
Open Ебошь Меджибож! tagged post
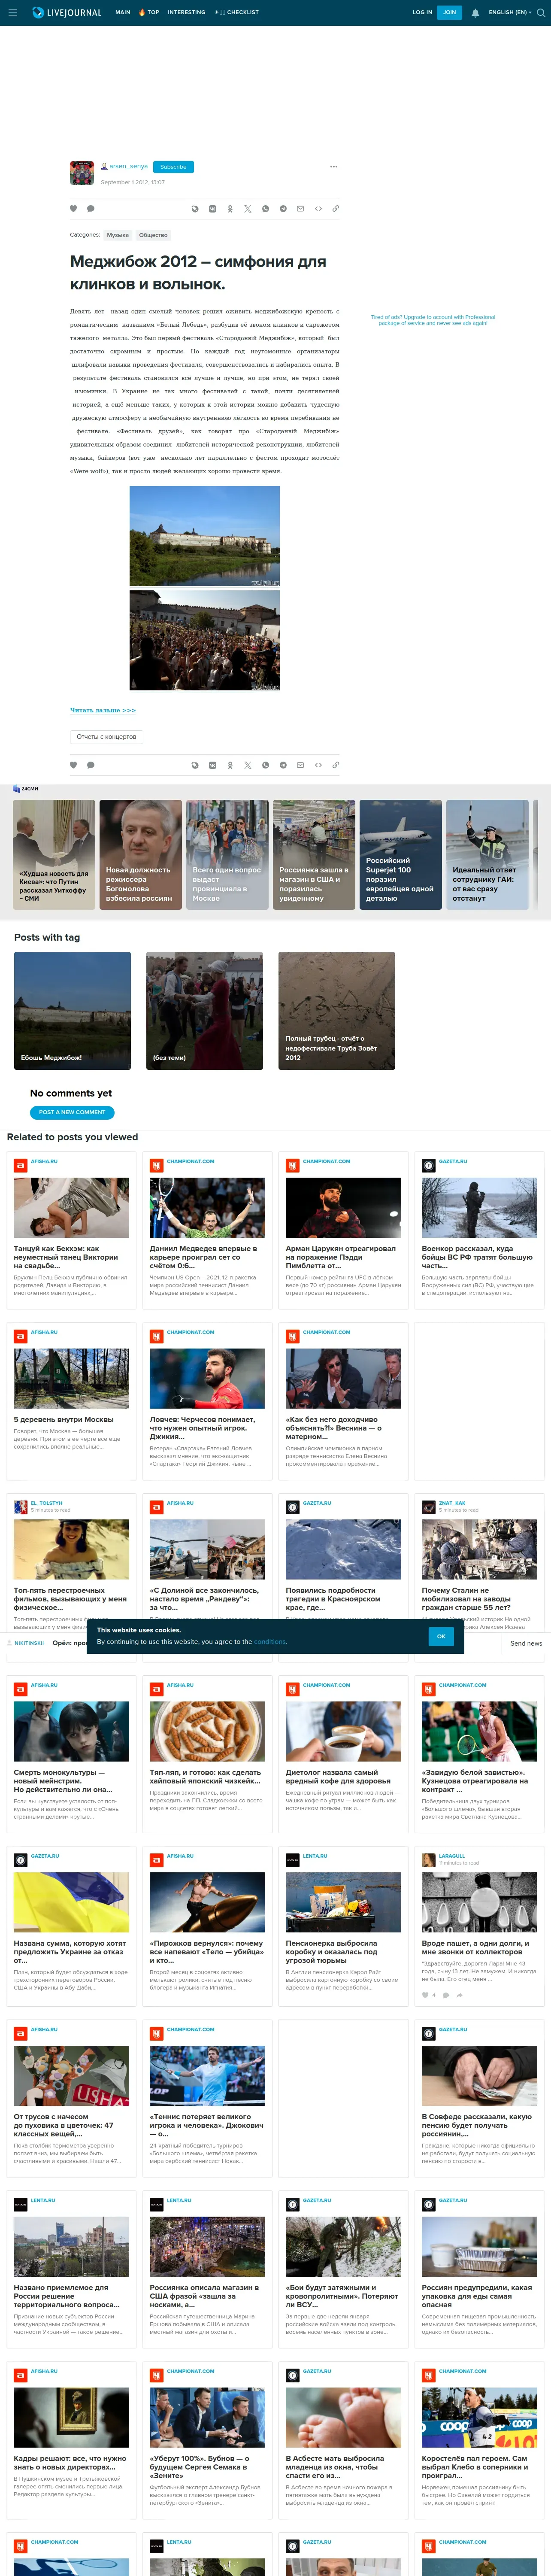click(x=72, y=1011)
